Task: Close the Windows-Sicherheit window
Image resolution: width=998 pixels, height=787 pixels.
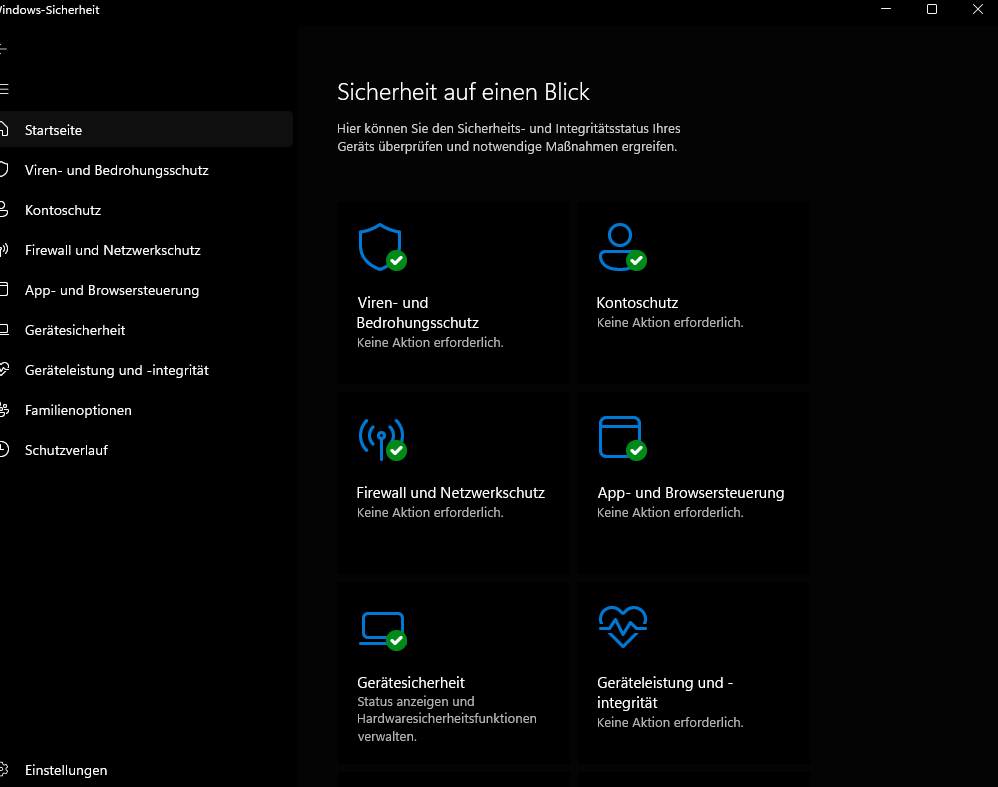Action: coord(978,9)
